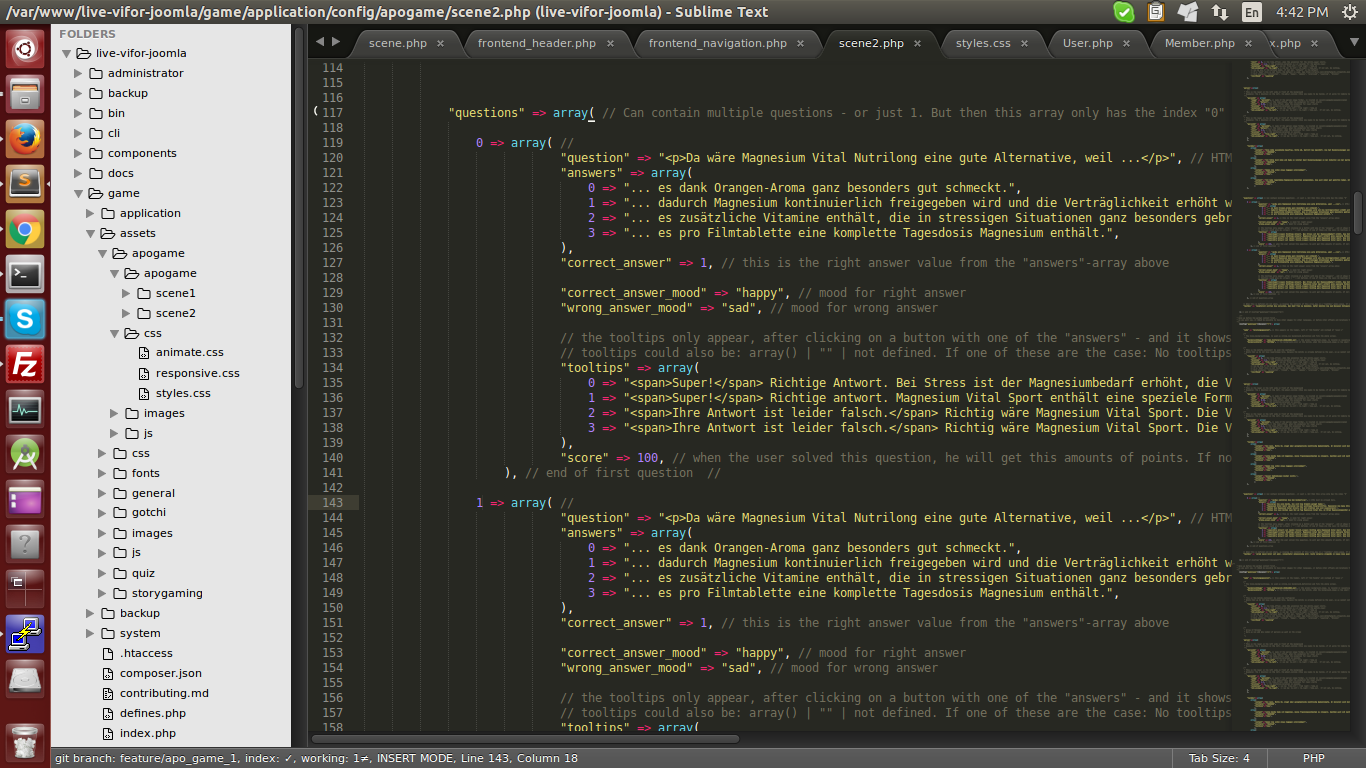
Task: Collapse the game folder in sidebar
Action: pyautogui.click(x=79, y=193)
